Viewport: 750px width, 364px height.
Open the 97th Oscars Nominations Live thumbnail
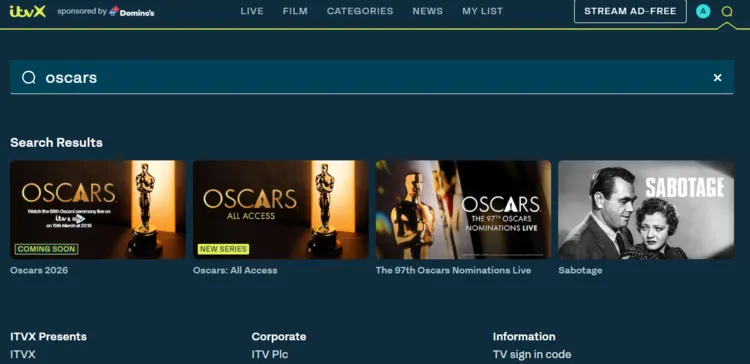pyautogui.click(x=463, y=210)
